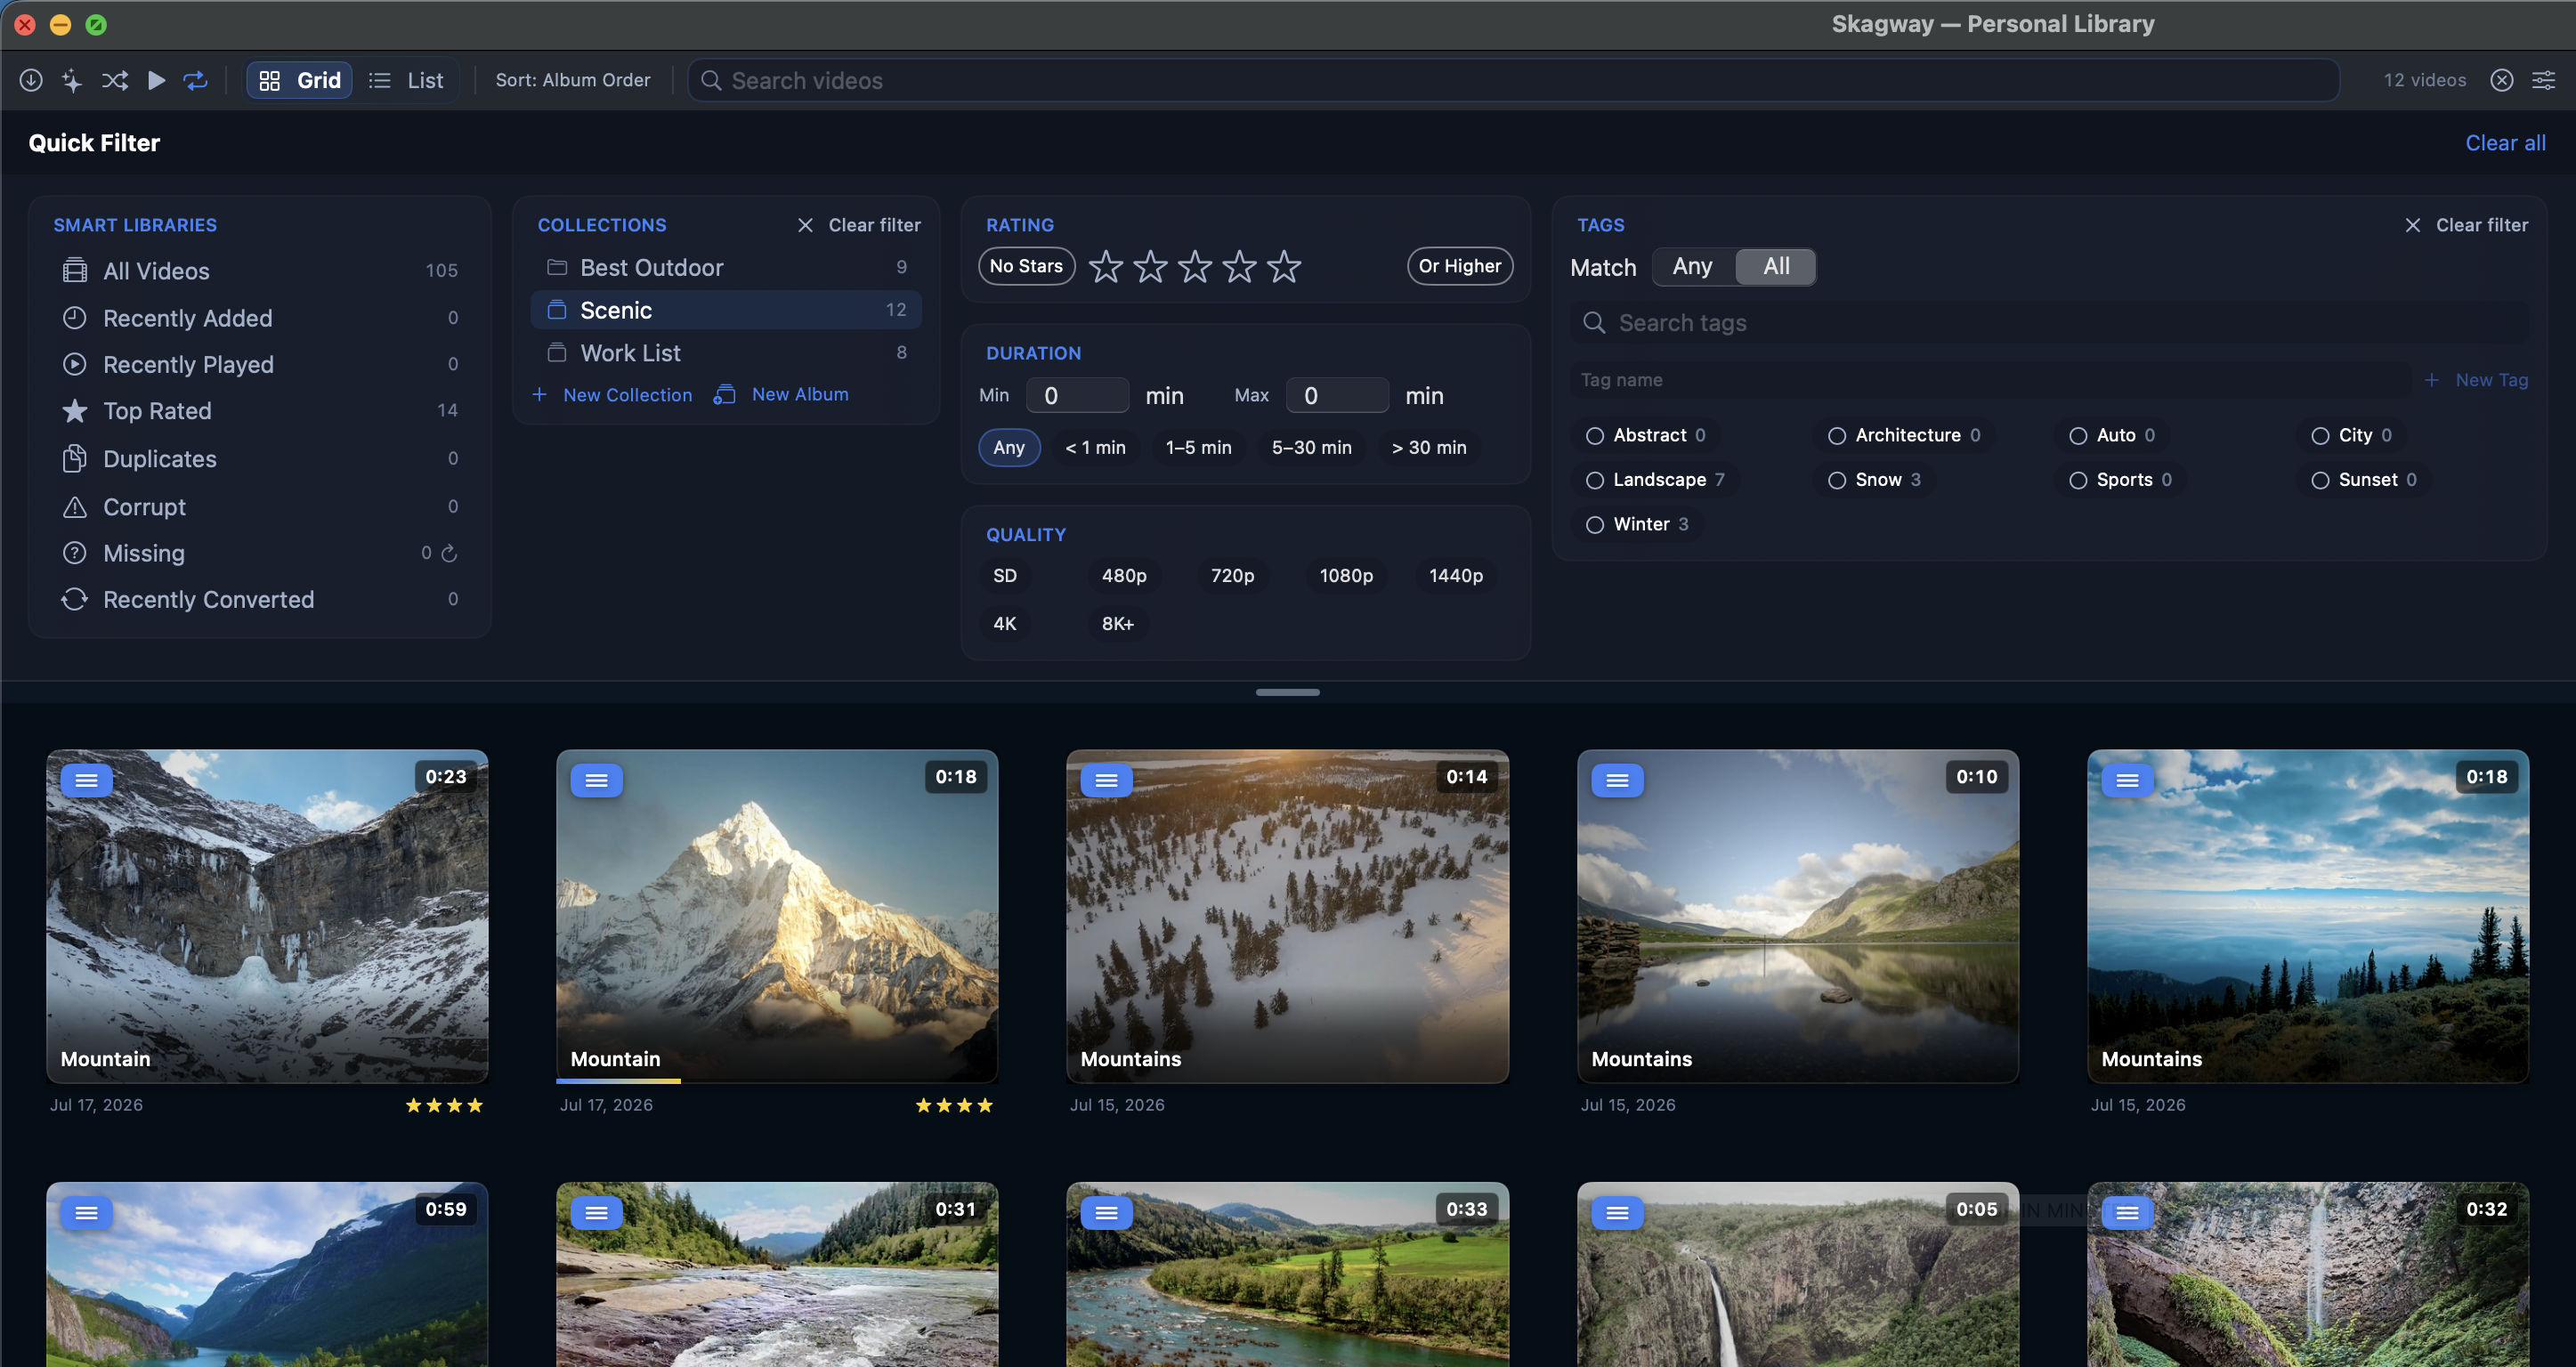The height and width of the screenshot is (1367, 2576).
Task: Open the 0:23 Mountain video thumbnail
Action: (267, 916)
